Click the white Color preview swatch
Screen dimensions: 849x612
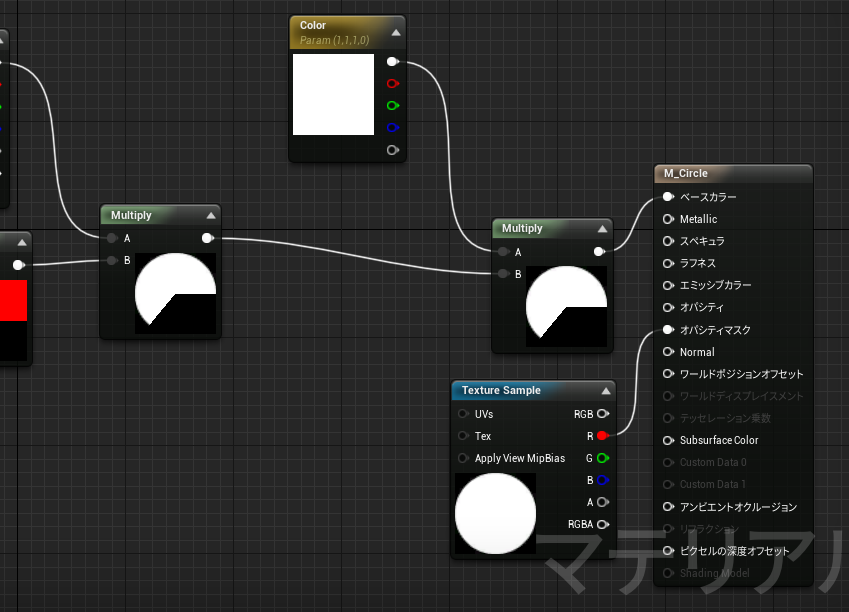tap(333, 94)
